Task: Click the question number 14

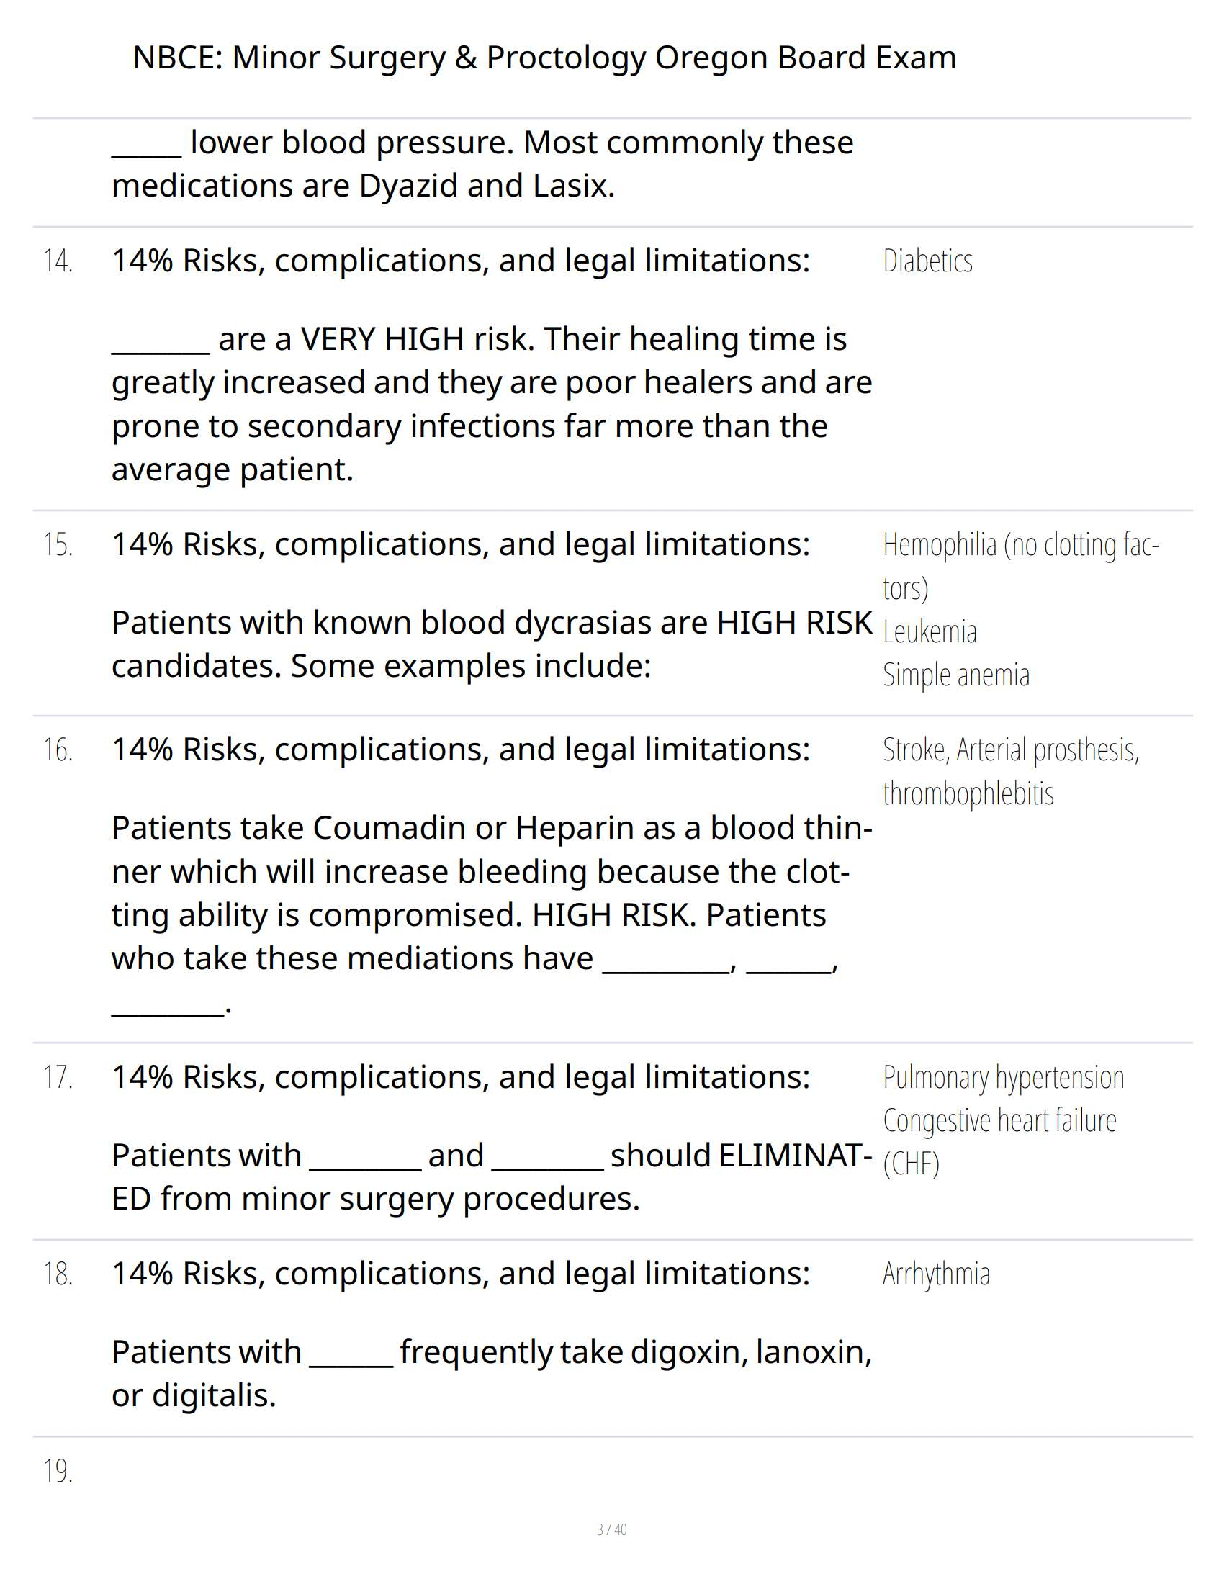Action: pos(58,261)
